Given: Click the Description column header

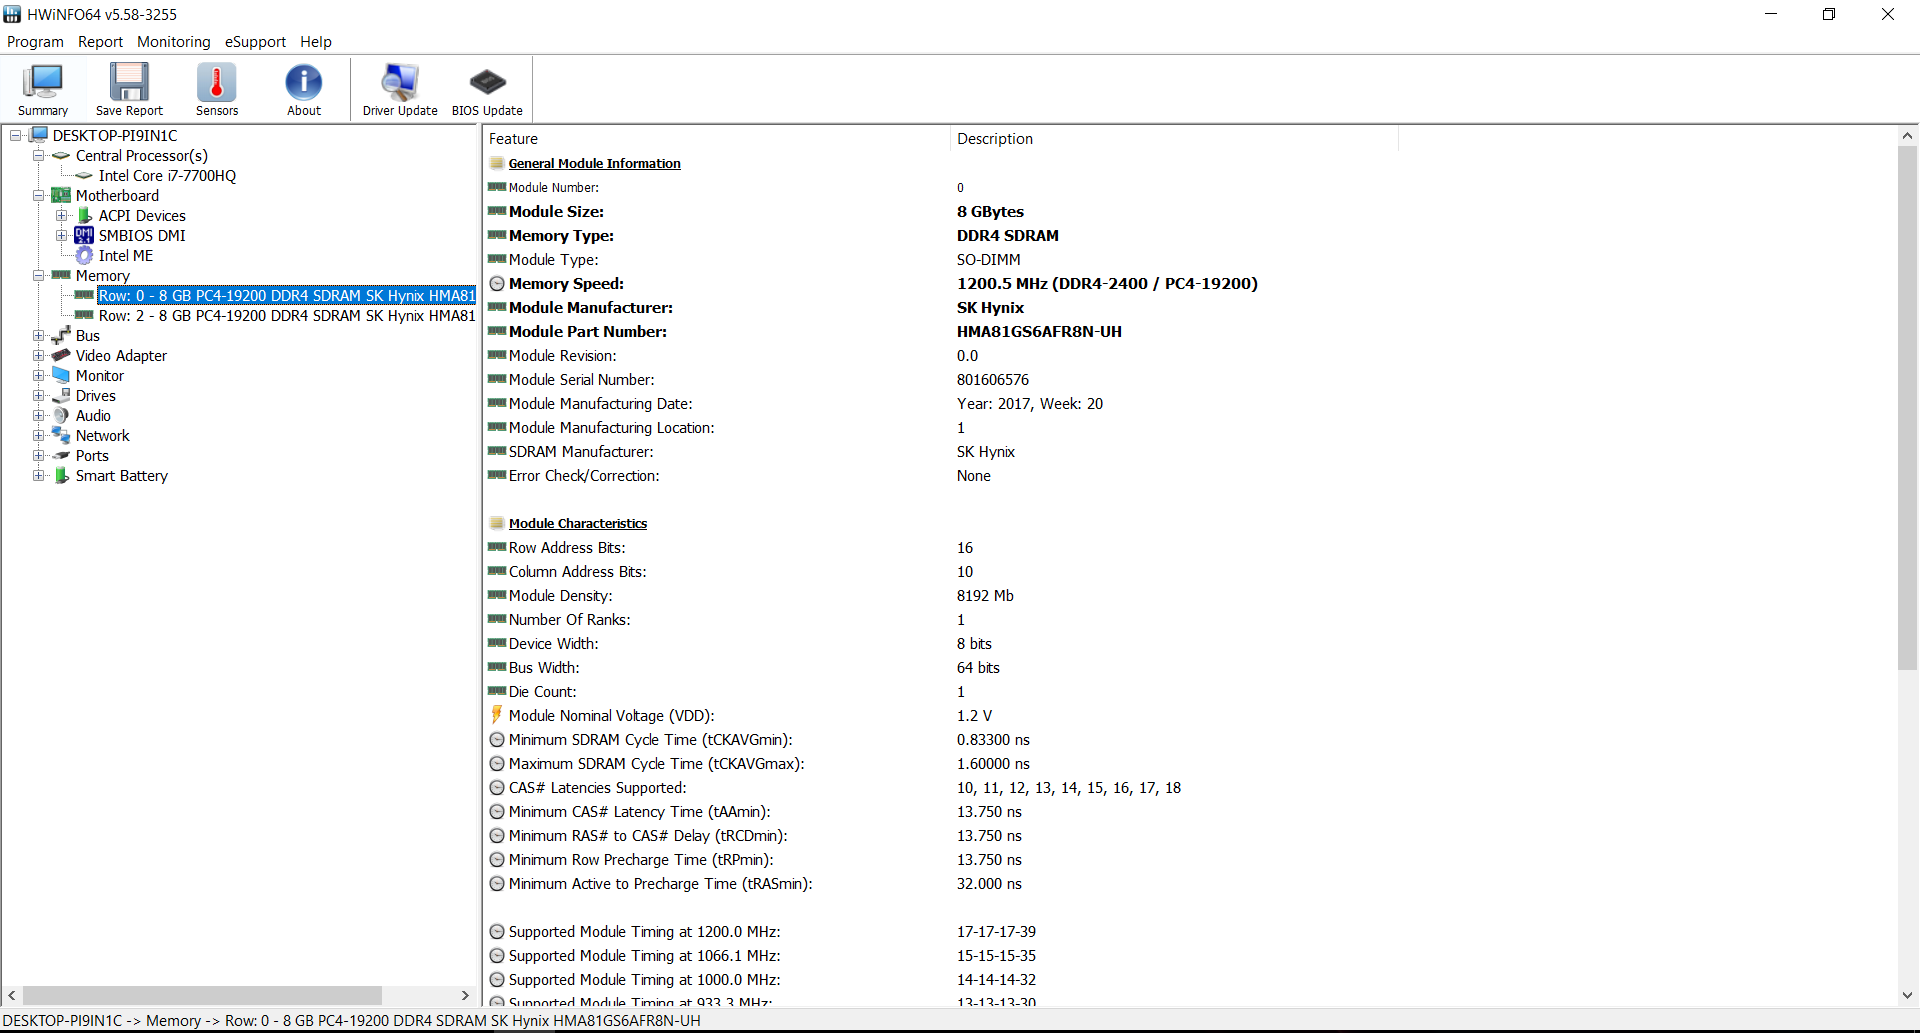Looking at the screenshot, I should tap(995, 139).
